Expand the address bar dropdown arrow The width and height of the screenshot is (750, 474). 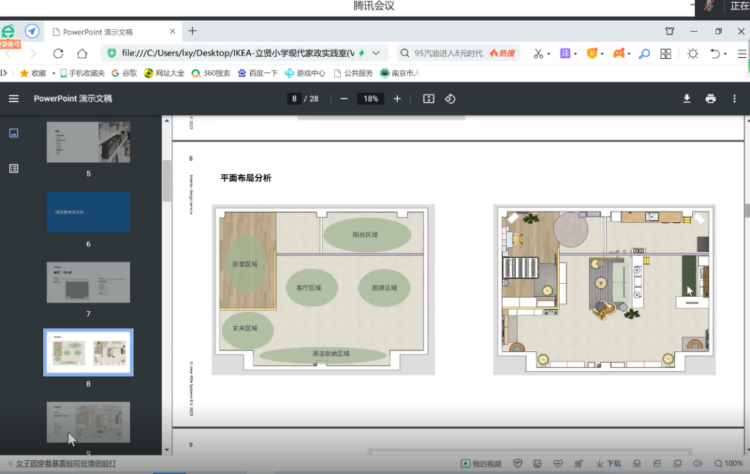pyautogui.click(x=376, y=53)
